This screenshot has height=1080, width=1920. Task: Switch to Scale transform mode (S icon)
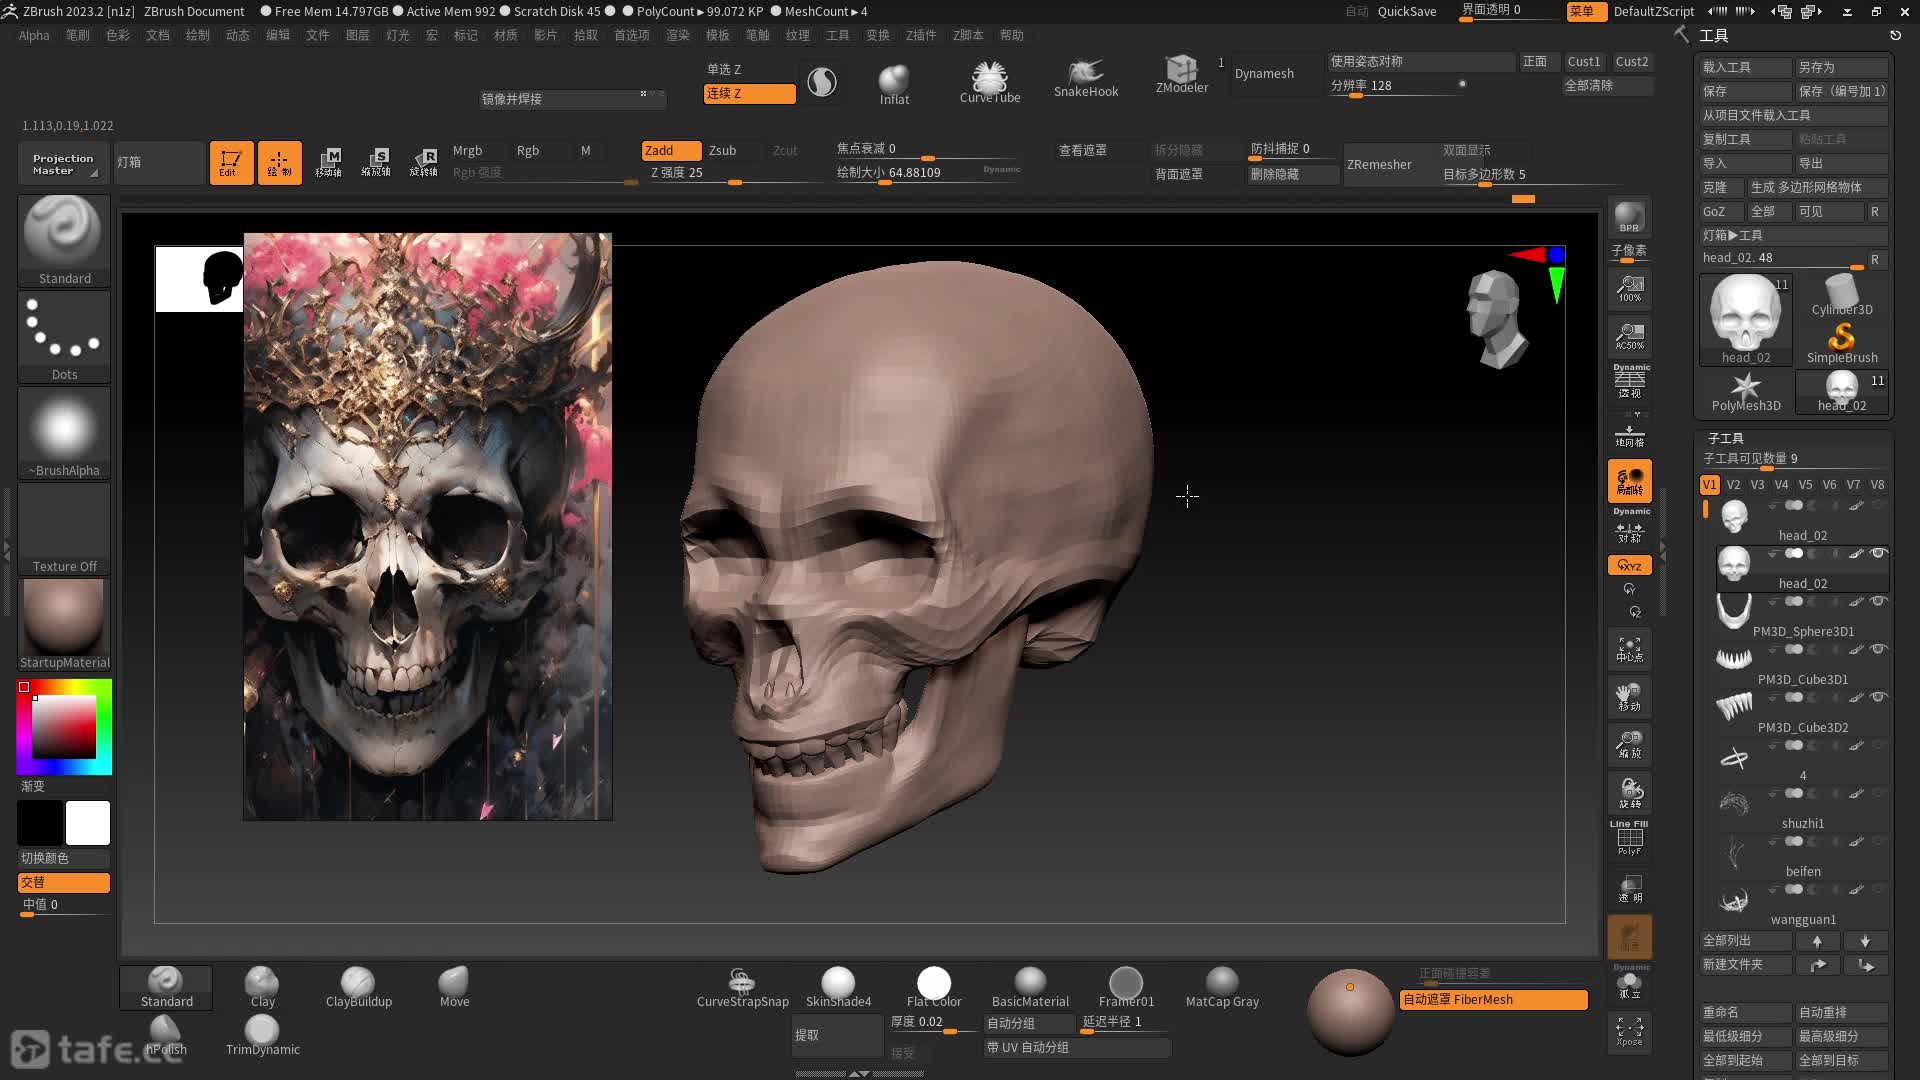(376, 162)
